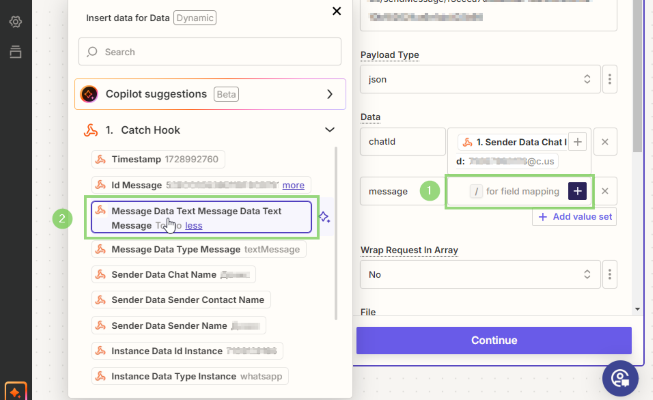Remove the chatId data row
Screen dimensions: 653x400
(x=605, y=142)
